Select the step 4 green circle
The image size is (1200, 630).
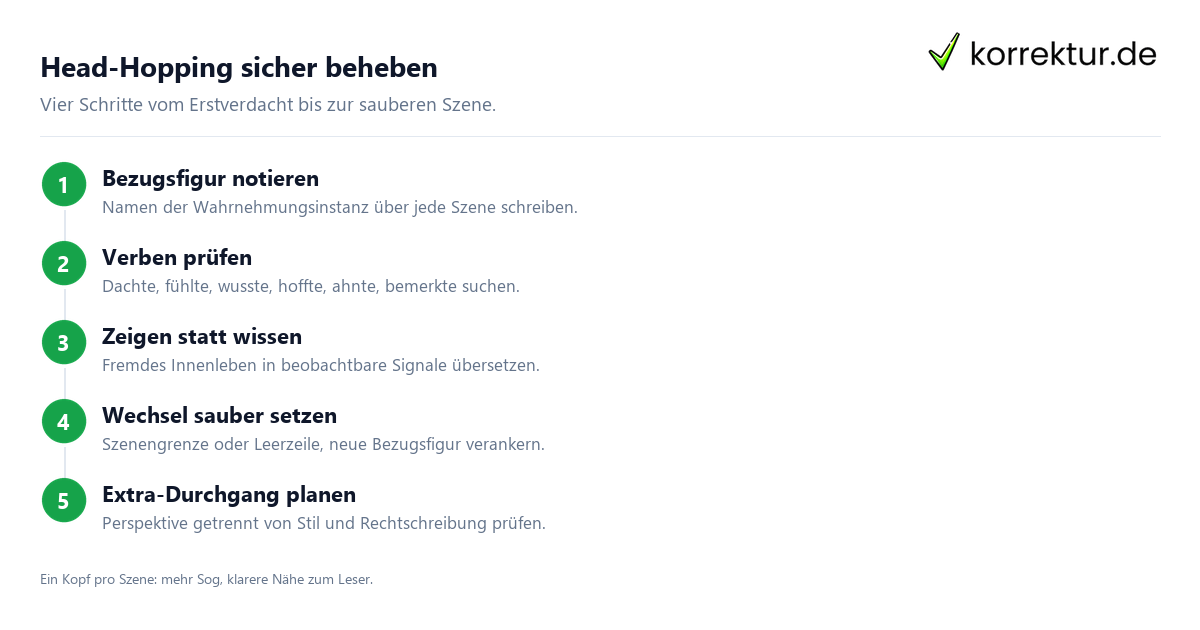[64, 421]
